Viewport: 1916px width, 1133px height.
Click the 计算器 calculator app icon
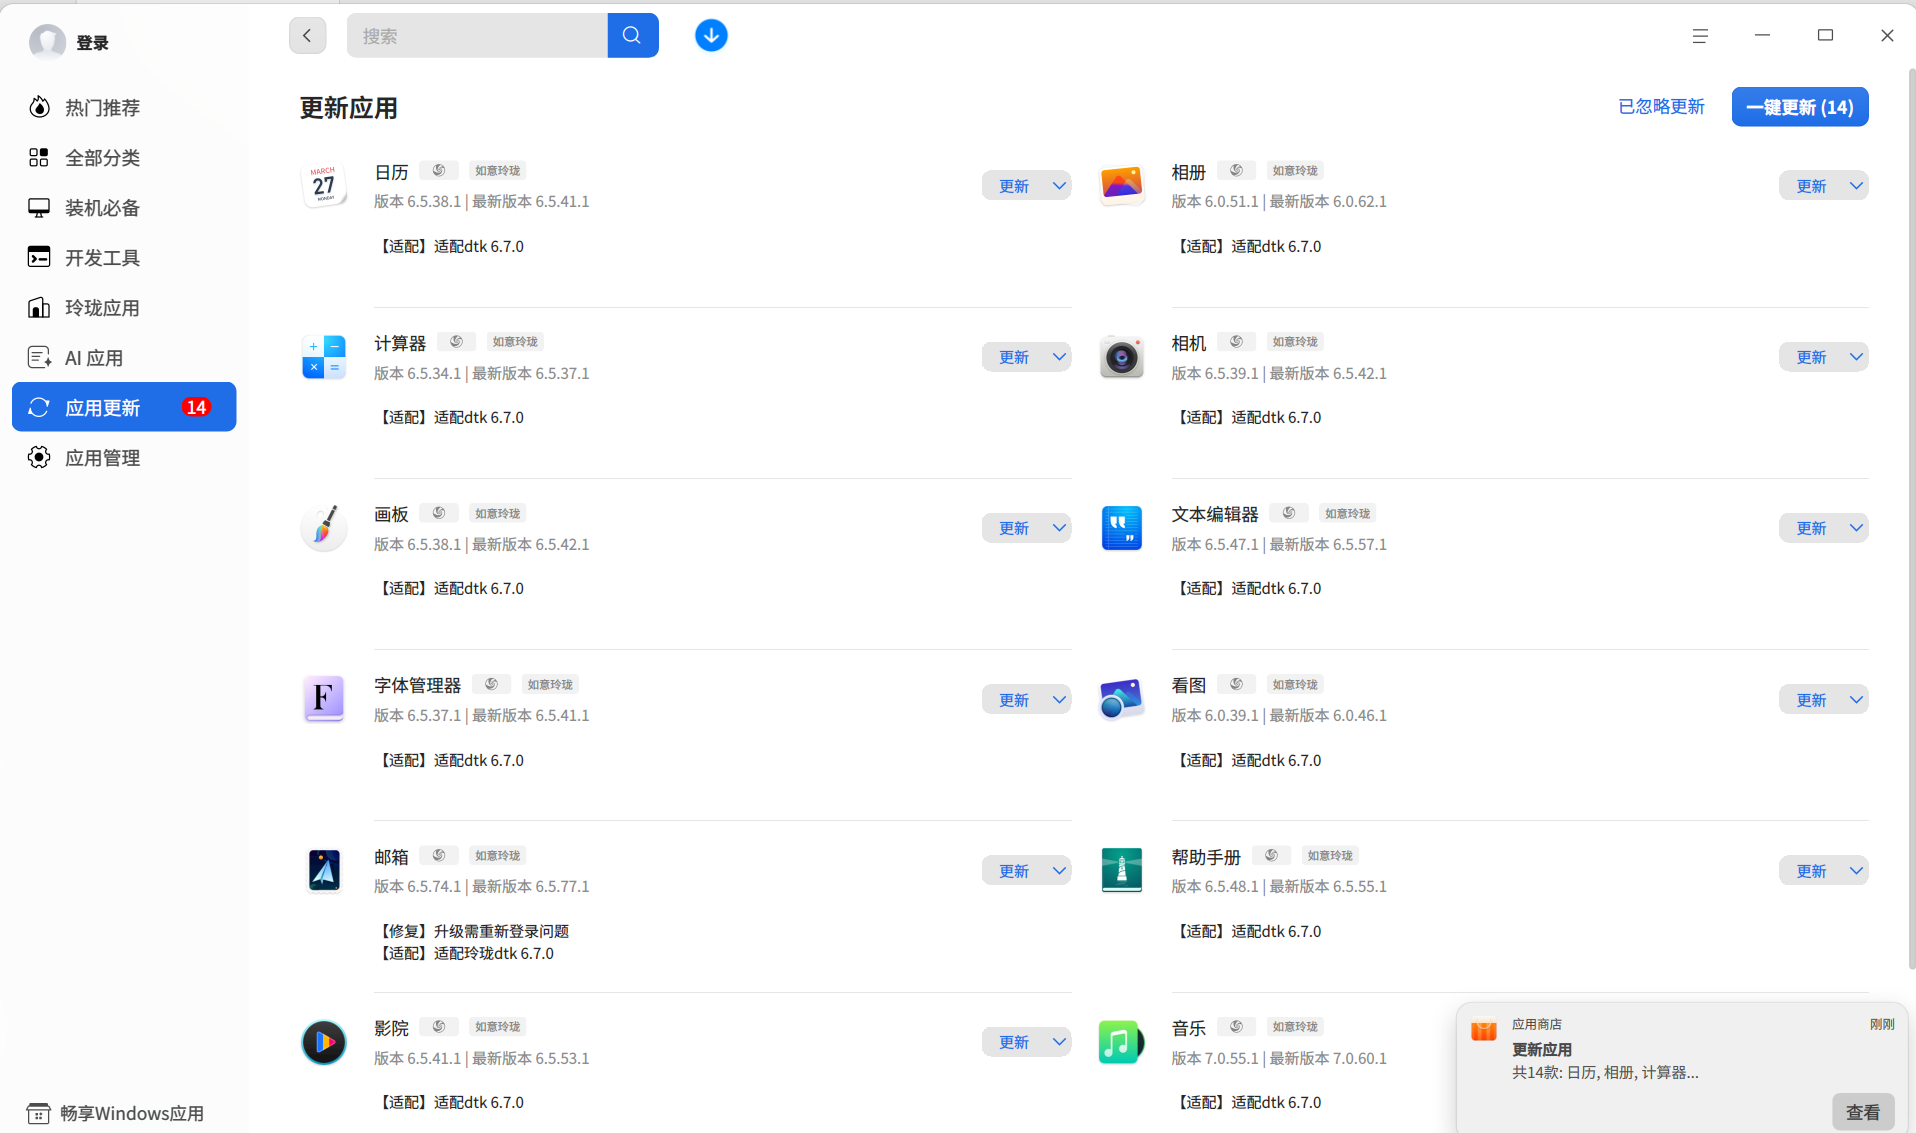coord(324,357)
